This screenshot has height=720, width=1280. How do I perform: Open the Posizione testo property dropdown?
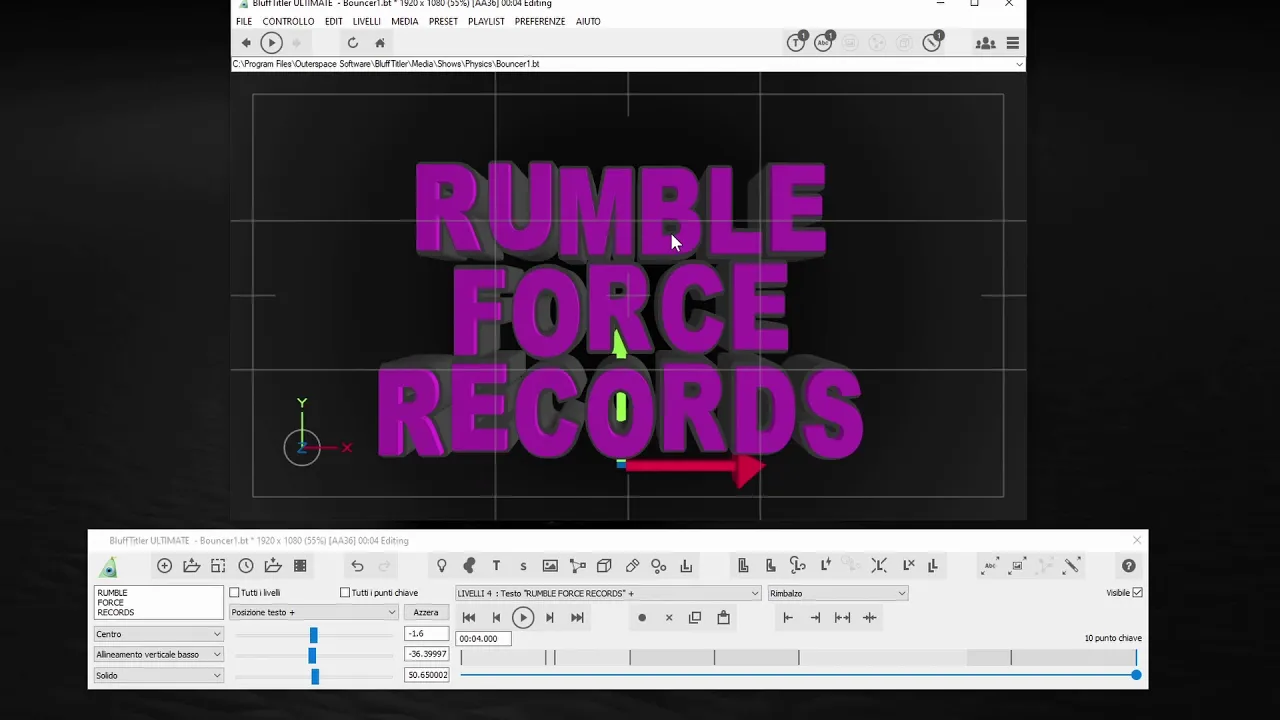pyautogui.click(x=313, y=612)
